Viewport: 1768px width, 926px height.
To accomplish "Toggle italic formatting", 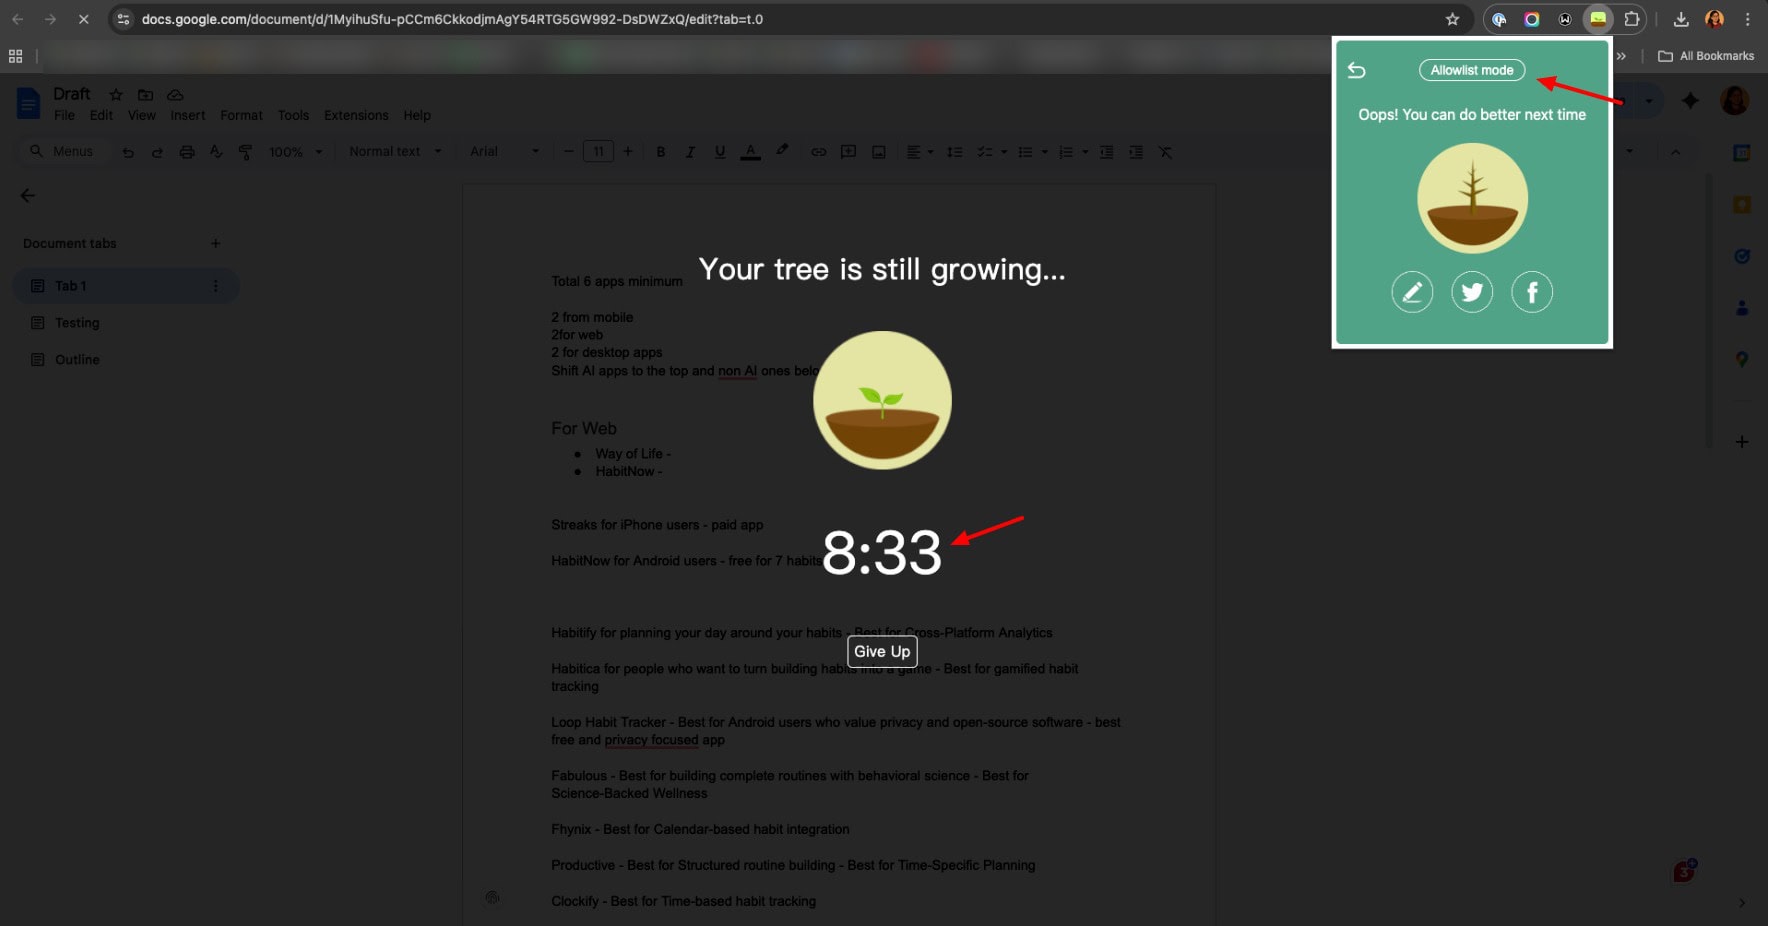I will (x=690, y=152).
